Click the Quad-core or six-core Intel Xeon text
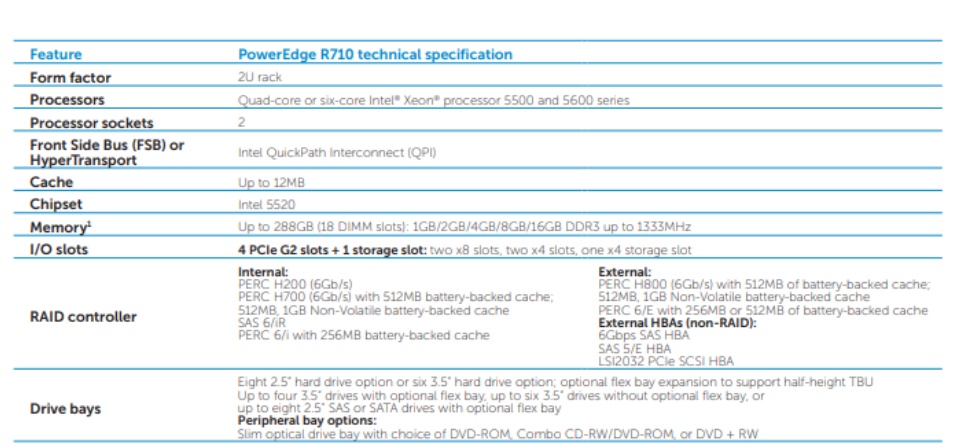 (x=433, y=100)
